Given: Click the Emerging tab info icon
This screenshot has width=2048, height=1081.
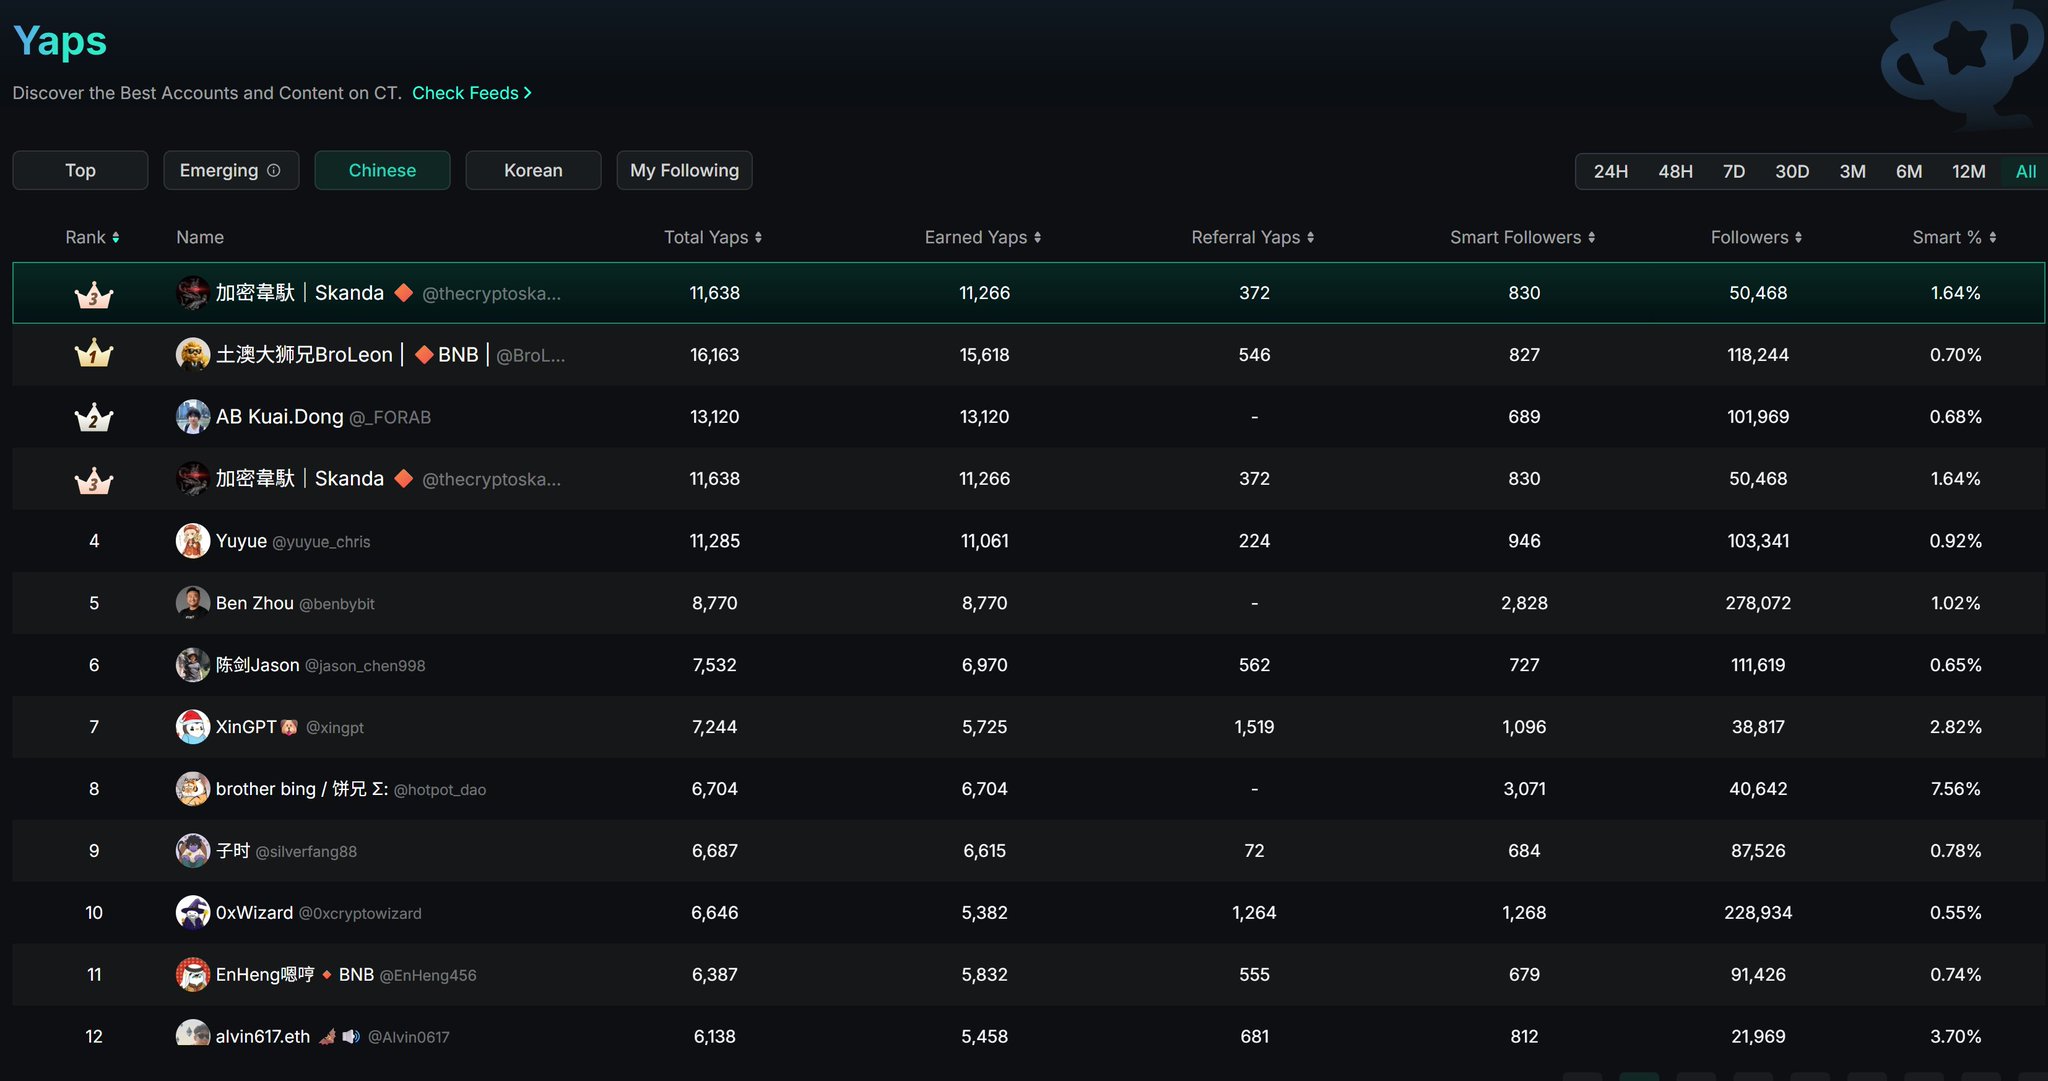Looking at the screenshot, I should (x=274, y=170).
